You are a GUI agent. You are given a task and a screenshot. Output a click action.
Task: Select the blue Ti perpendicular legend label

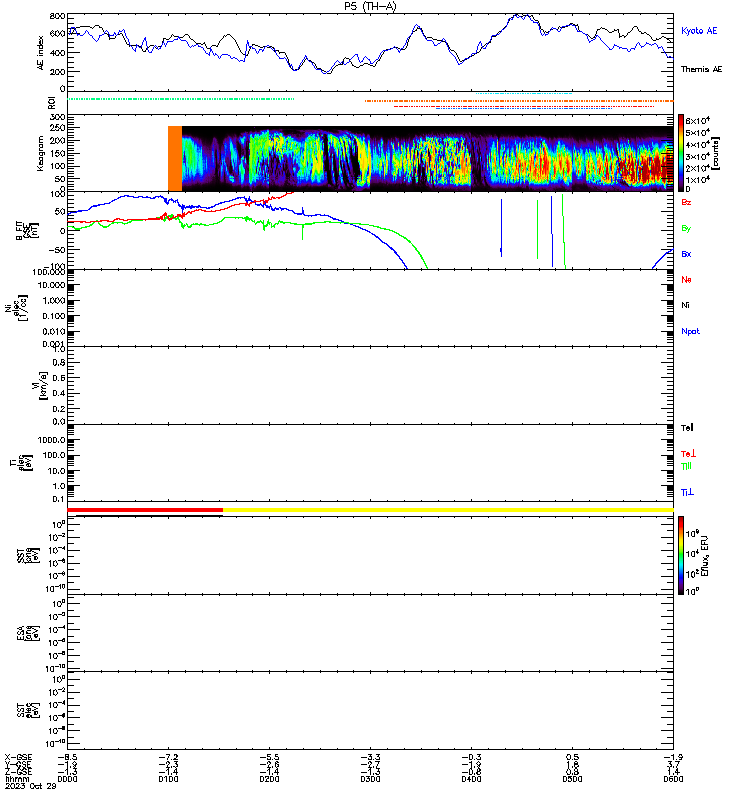pyautogui.click(x=687, y=492)
